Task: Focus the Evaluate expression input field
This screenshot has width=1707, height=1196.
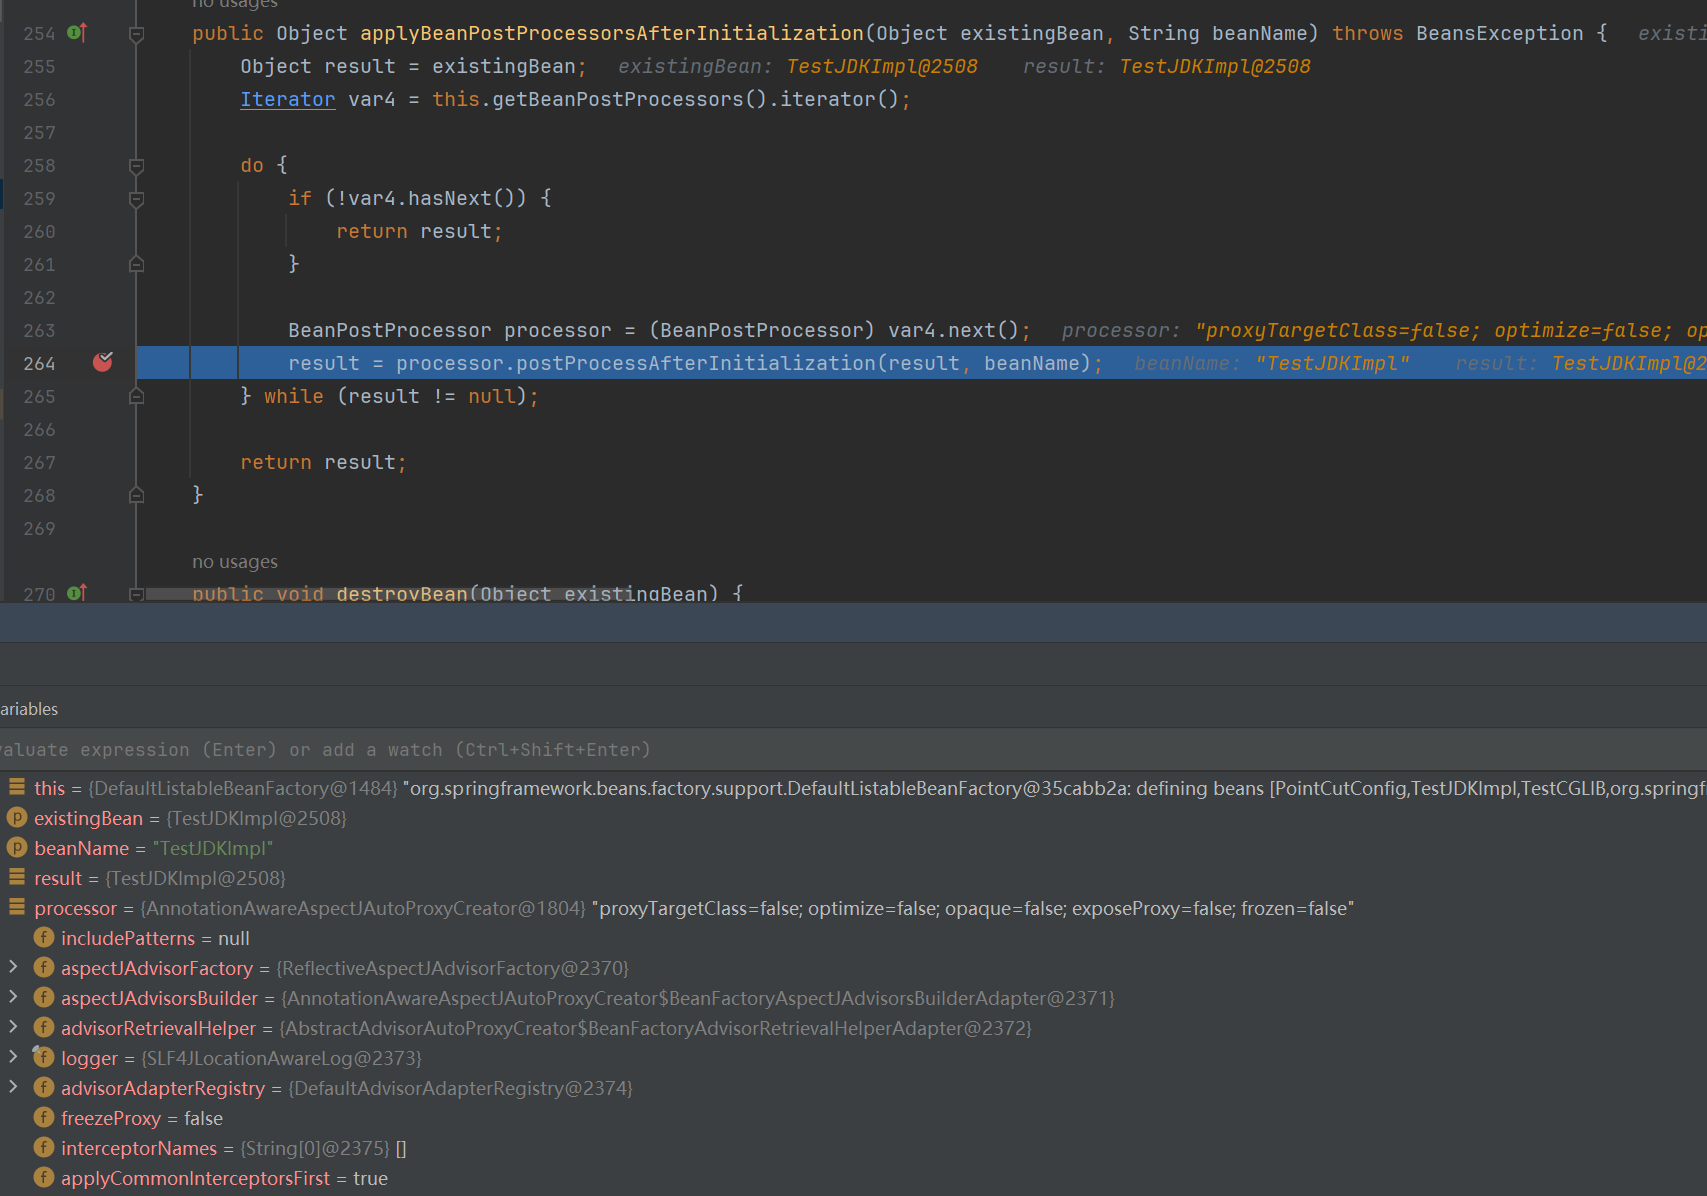Action: tap(853, 749)
